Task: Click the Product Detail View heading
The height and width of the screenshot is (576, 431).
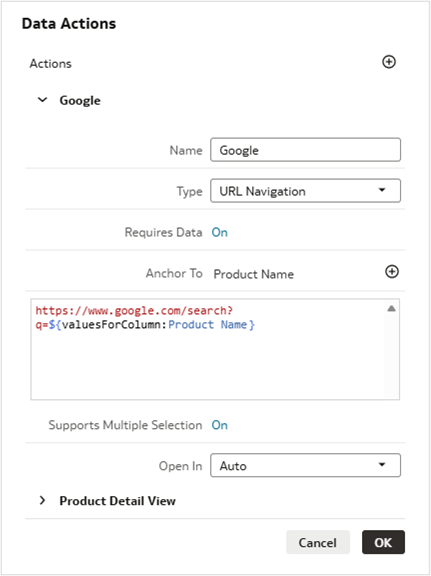Action: click(x=118, y=501)
